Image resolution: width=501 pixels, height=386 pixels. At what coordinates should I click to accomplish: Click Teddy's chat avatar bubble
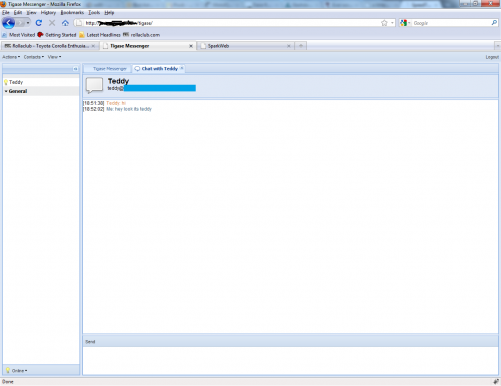(x=94, y=85)
